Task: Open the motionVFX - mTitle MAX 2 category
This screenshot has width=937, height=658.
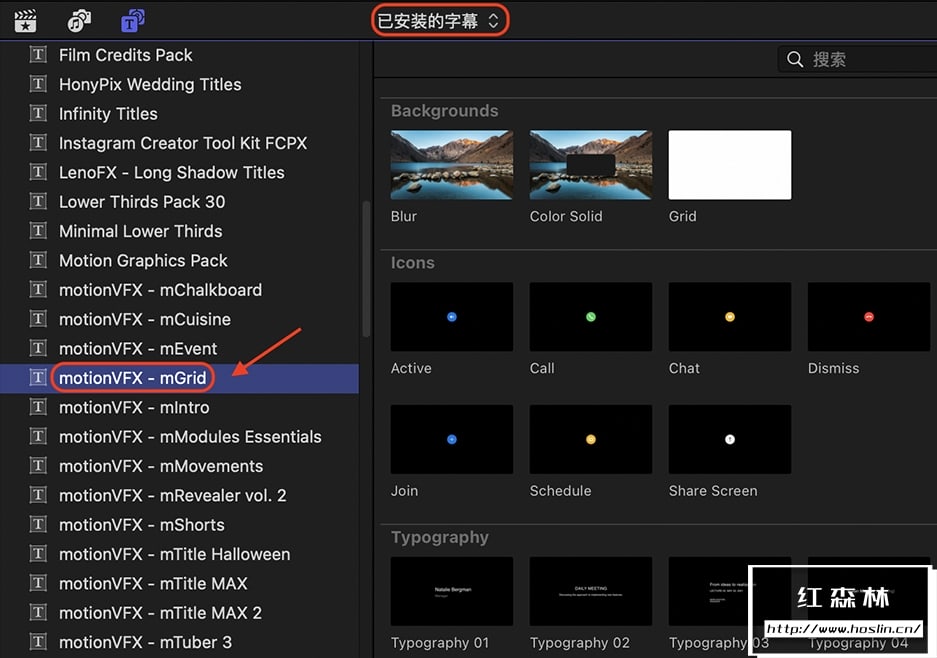Action: pyautogui.click(x=179, y=613)
